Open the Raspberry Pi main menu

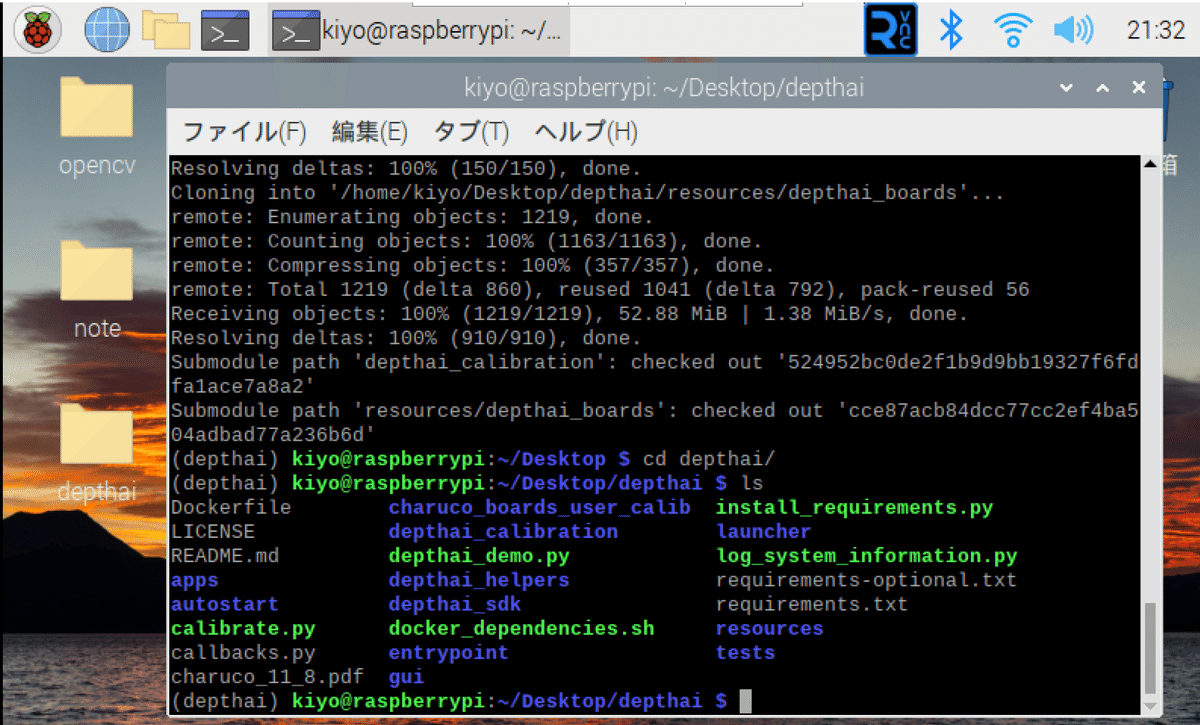pos(37,30)
